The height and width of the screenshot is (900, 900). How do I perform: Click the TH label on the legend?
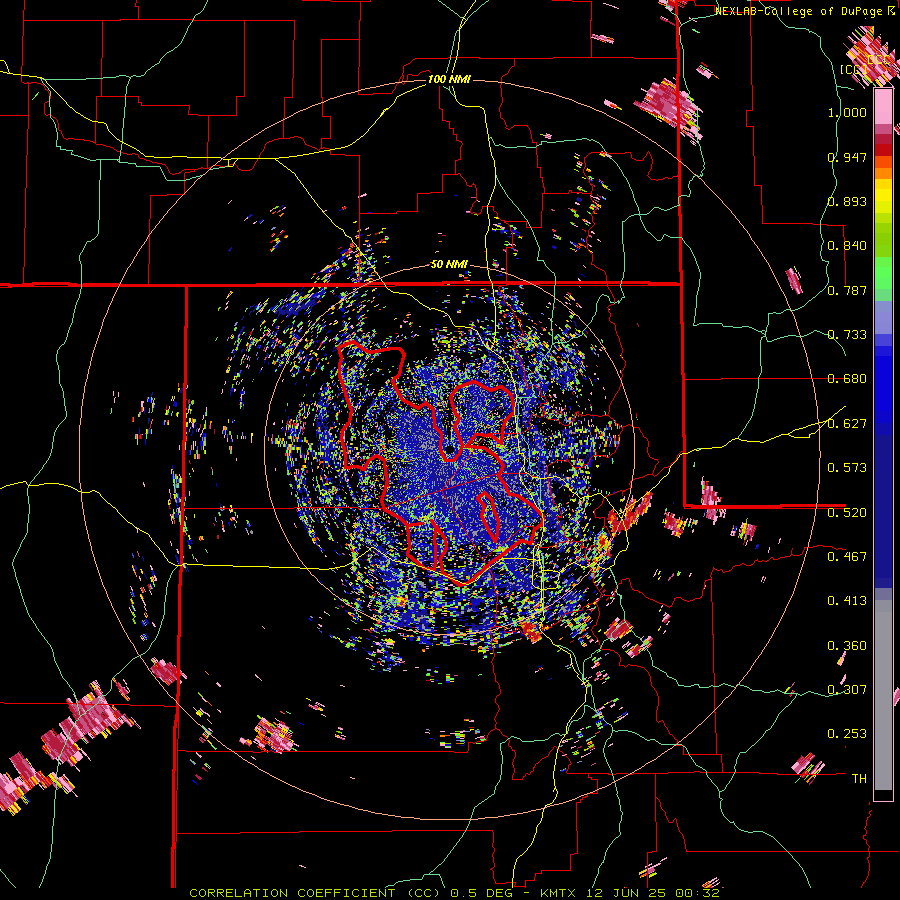pyautogui.click(x=859, y=779)
